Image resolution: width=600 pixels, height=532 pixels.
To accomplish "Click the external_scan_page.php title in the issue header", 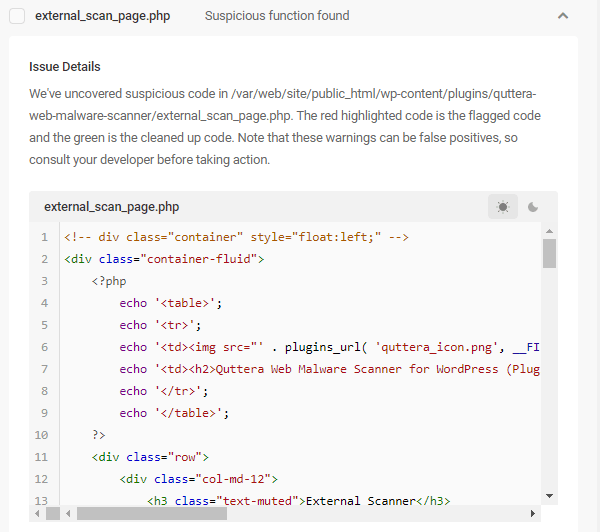I will (102, 16).
